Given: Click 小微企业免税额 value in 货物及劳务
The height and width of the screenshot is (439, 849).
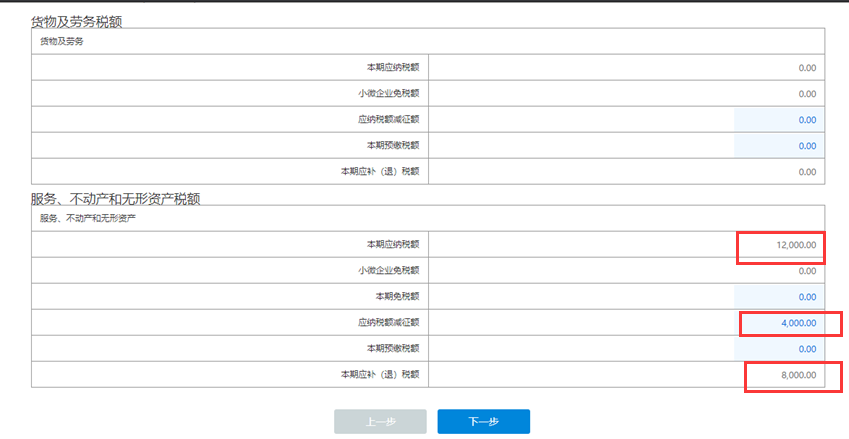Looking at the screenshot, I should [807, 94].
